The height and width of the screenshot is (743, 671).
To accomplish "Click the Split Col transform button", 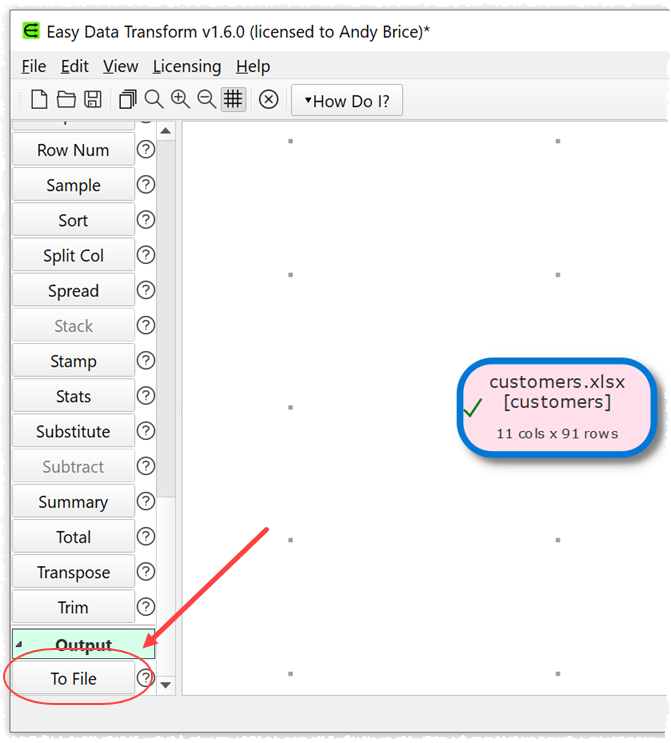I will click(x=73, y=255).
